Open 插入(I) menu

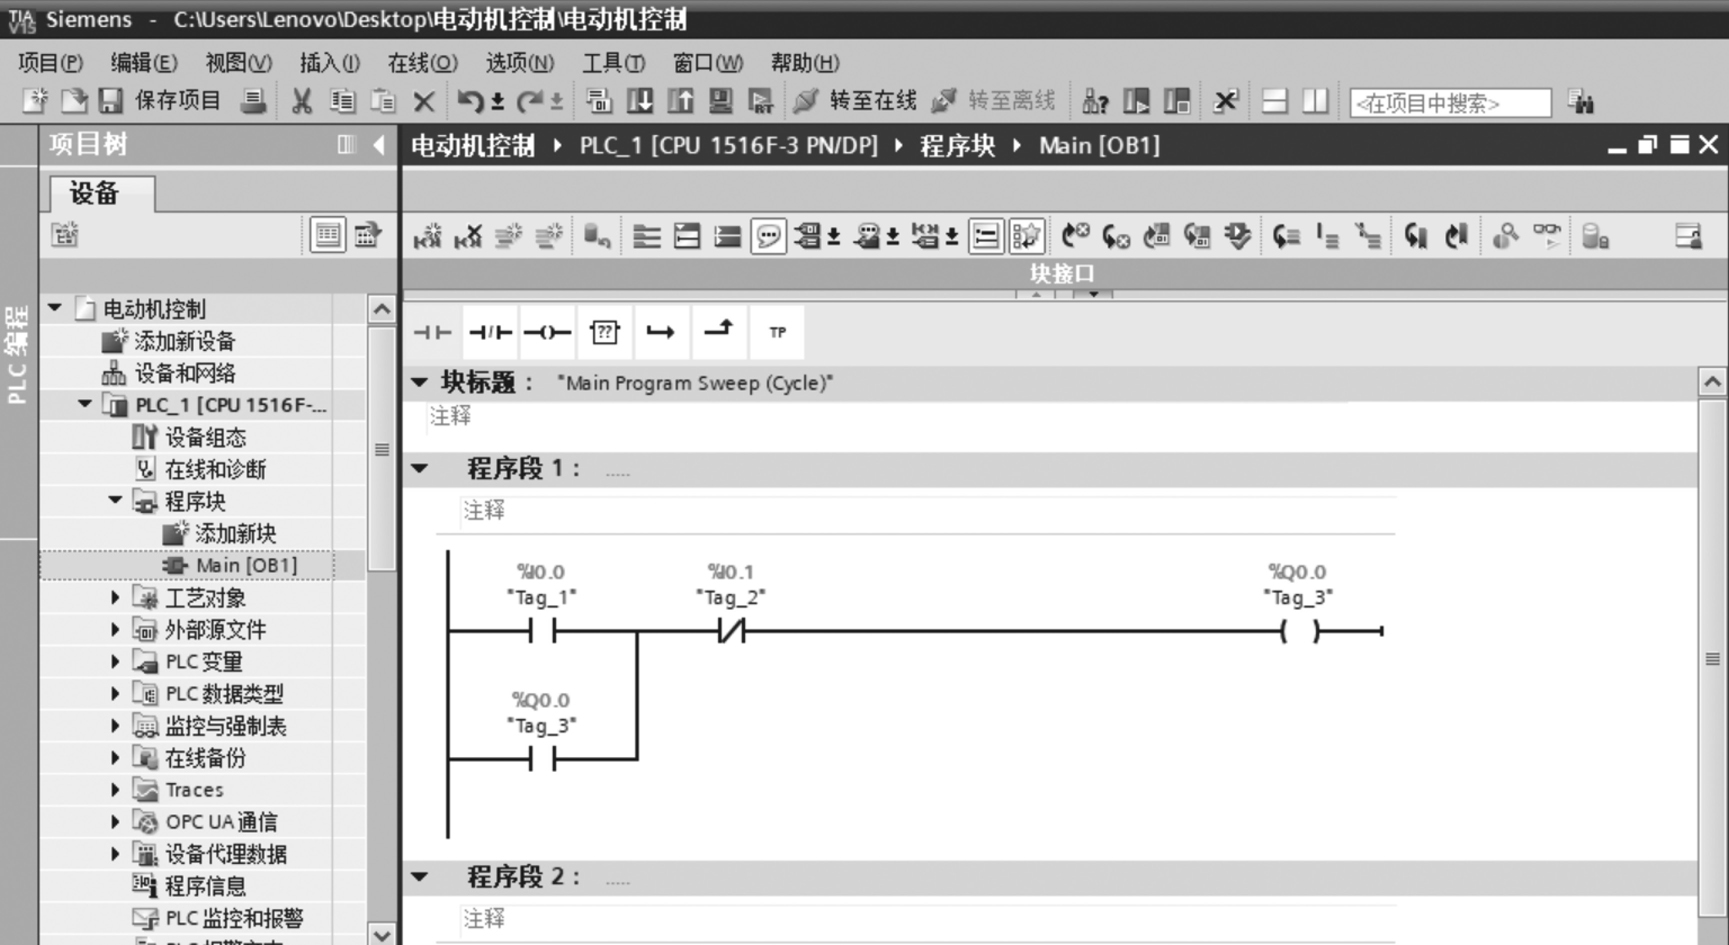pos(329,63)
